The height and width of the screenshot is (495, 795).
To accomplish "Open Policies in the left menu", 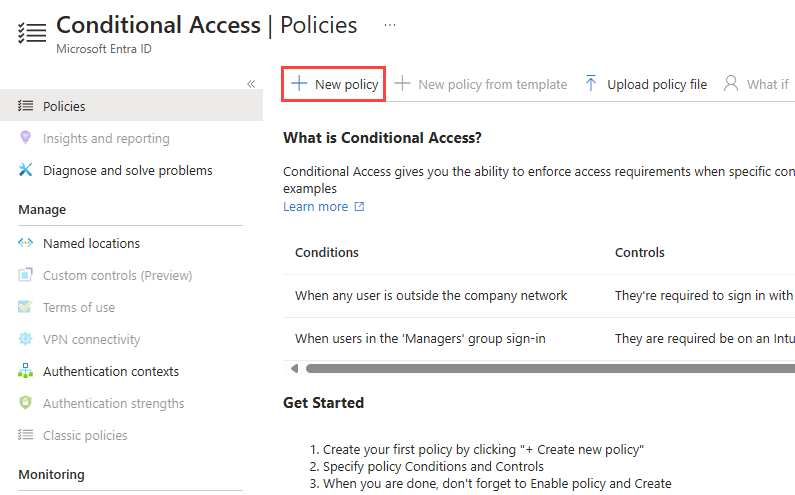I will pyautogui.click(x=64, y=106).
